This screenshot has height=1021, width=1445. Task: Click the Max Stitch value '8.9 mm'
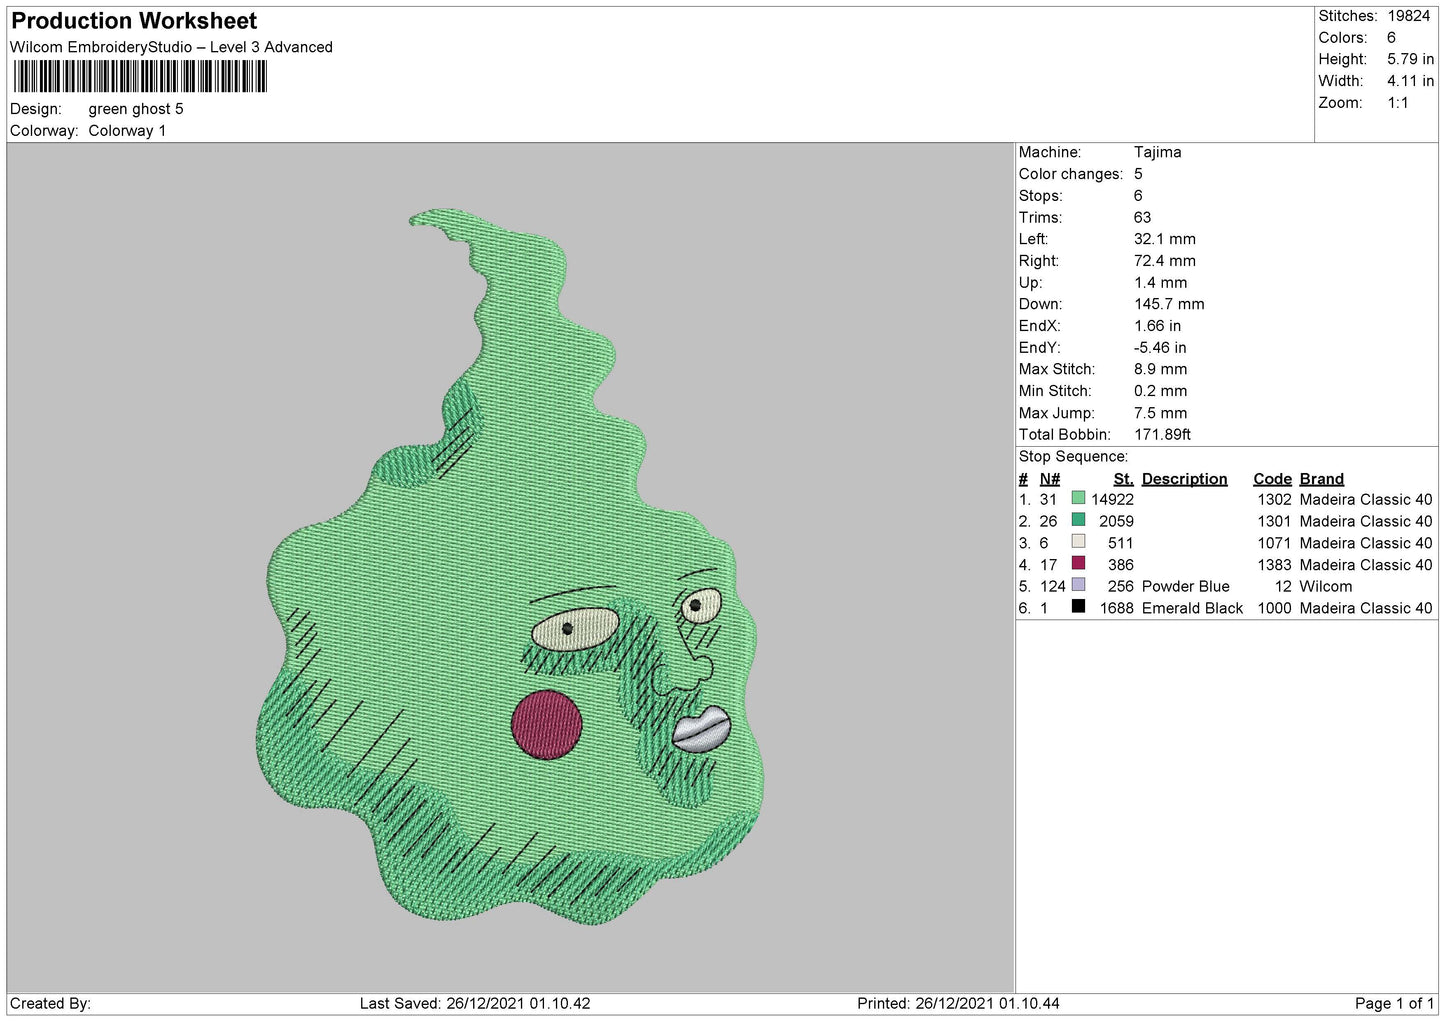click(x=1161, y=369)
